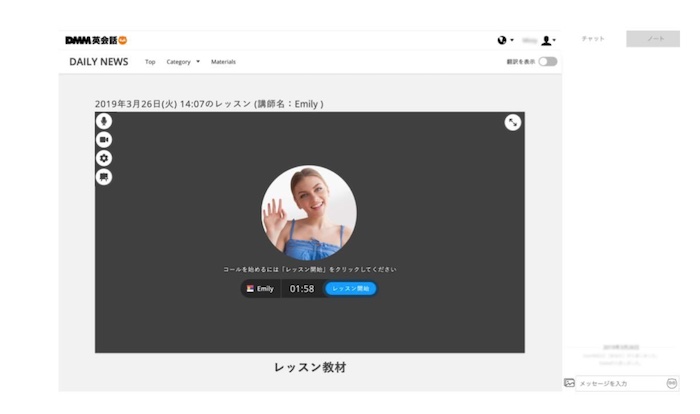Go to Top in Daily News
700x414 pixels.
tap(150, 62)
